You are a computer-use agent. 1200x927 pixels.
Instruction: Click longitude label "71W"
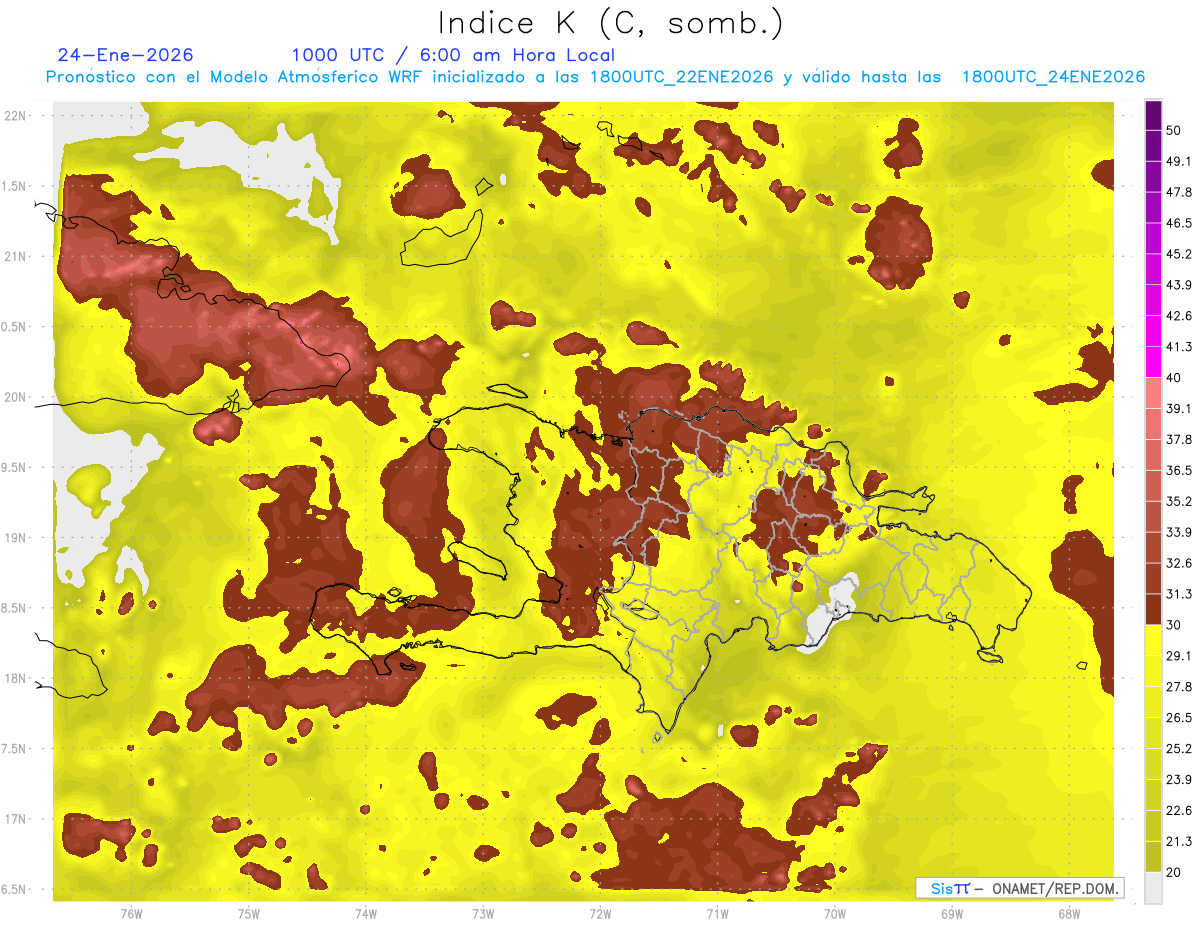[717, 913]
